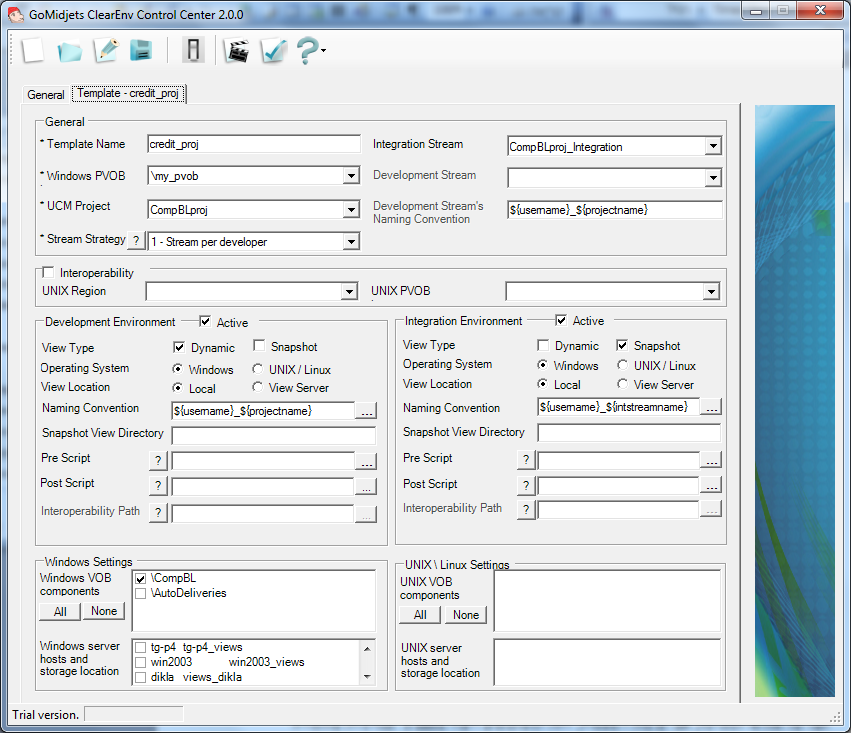
Task: Select UNIX / Linux in Integration Environment
Action: pos(624,366)
